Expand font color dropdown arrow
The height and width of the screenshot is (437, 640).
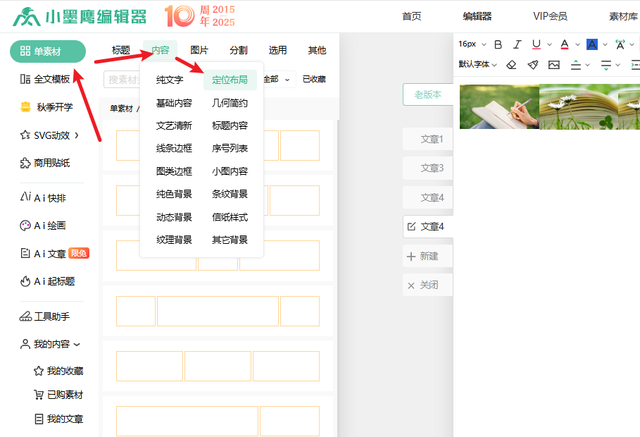pyautogui.click(x=577, y=44)
